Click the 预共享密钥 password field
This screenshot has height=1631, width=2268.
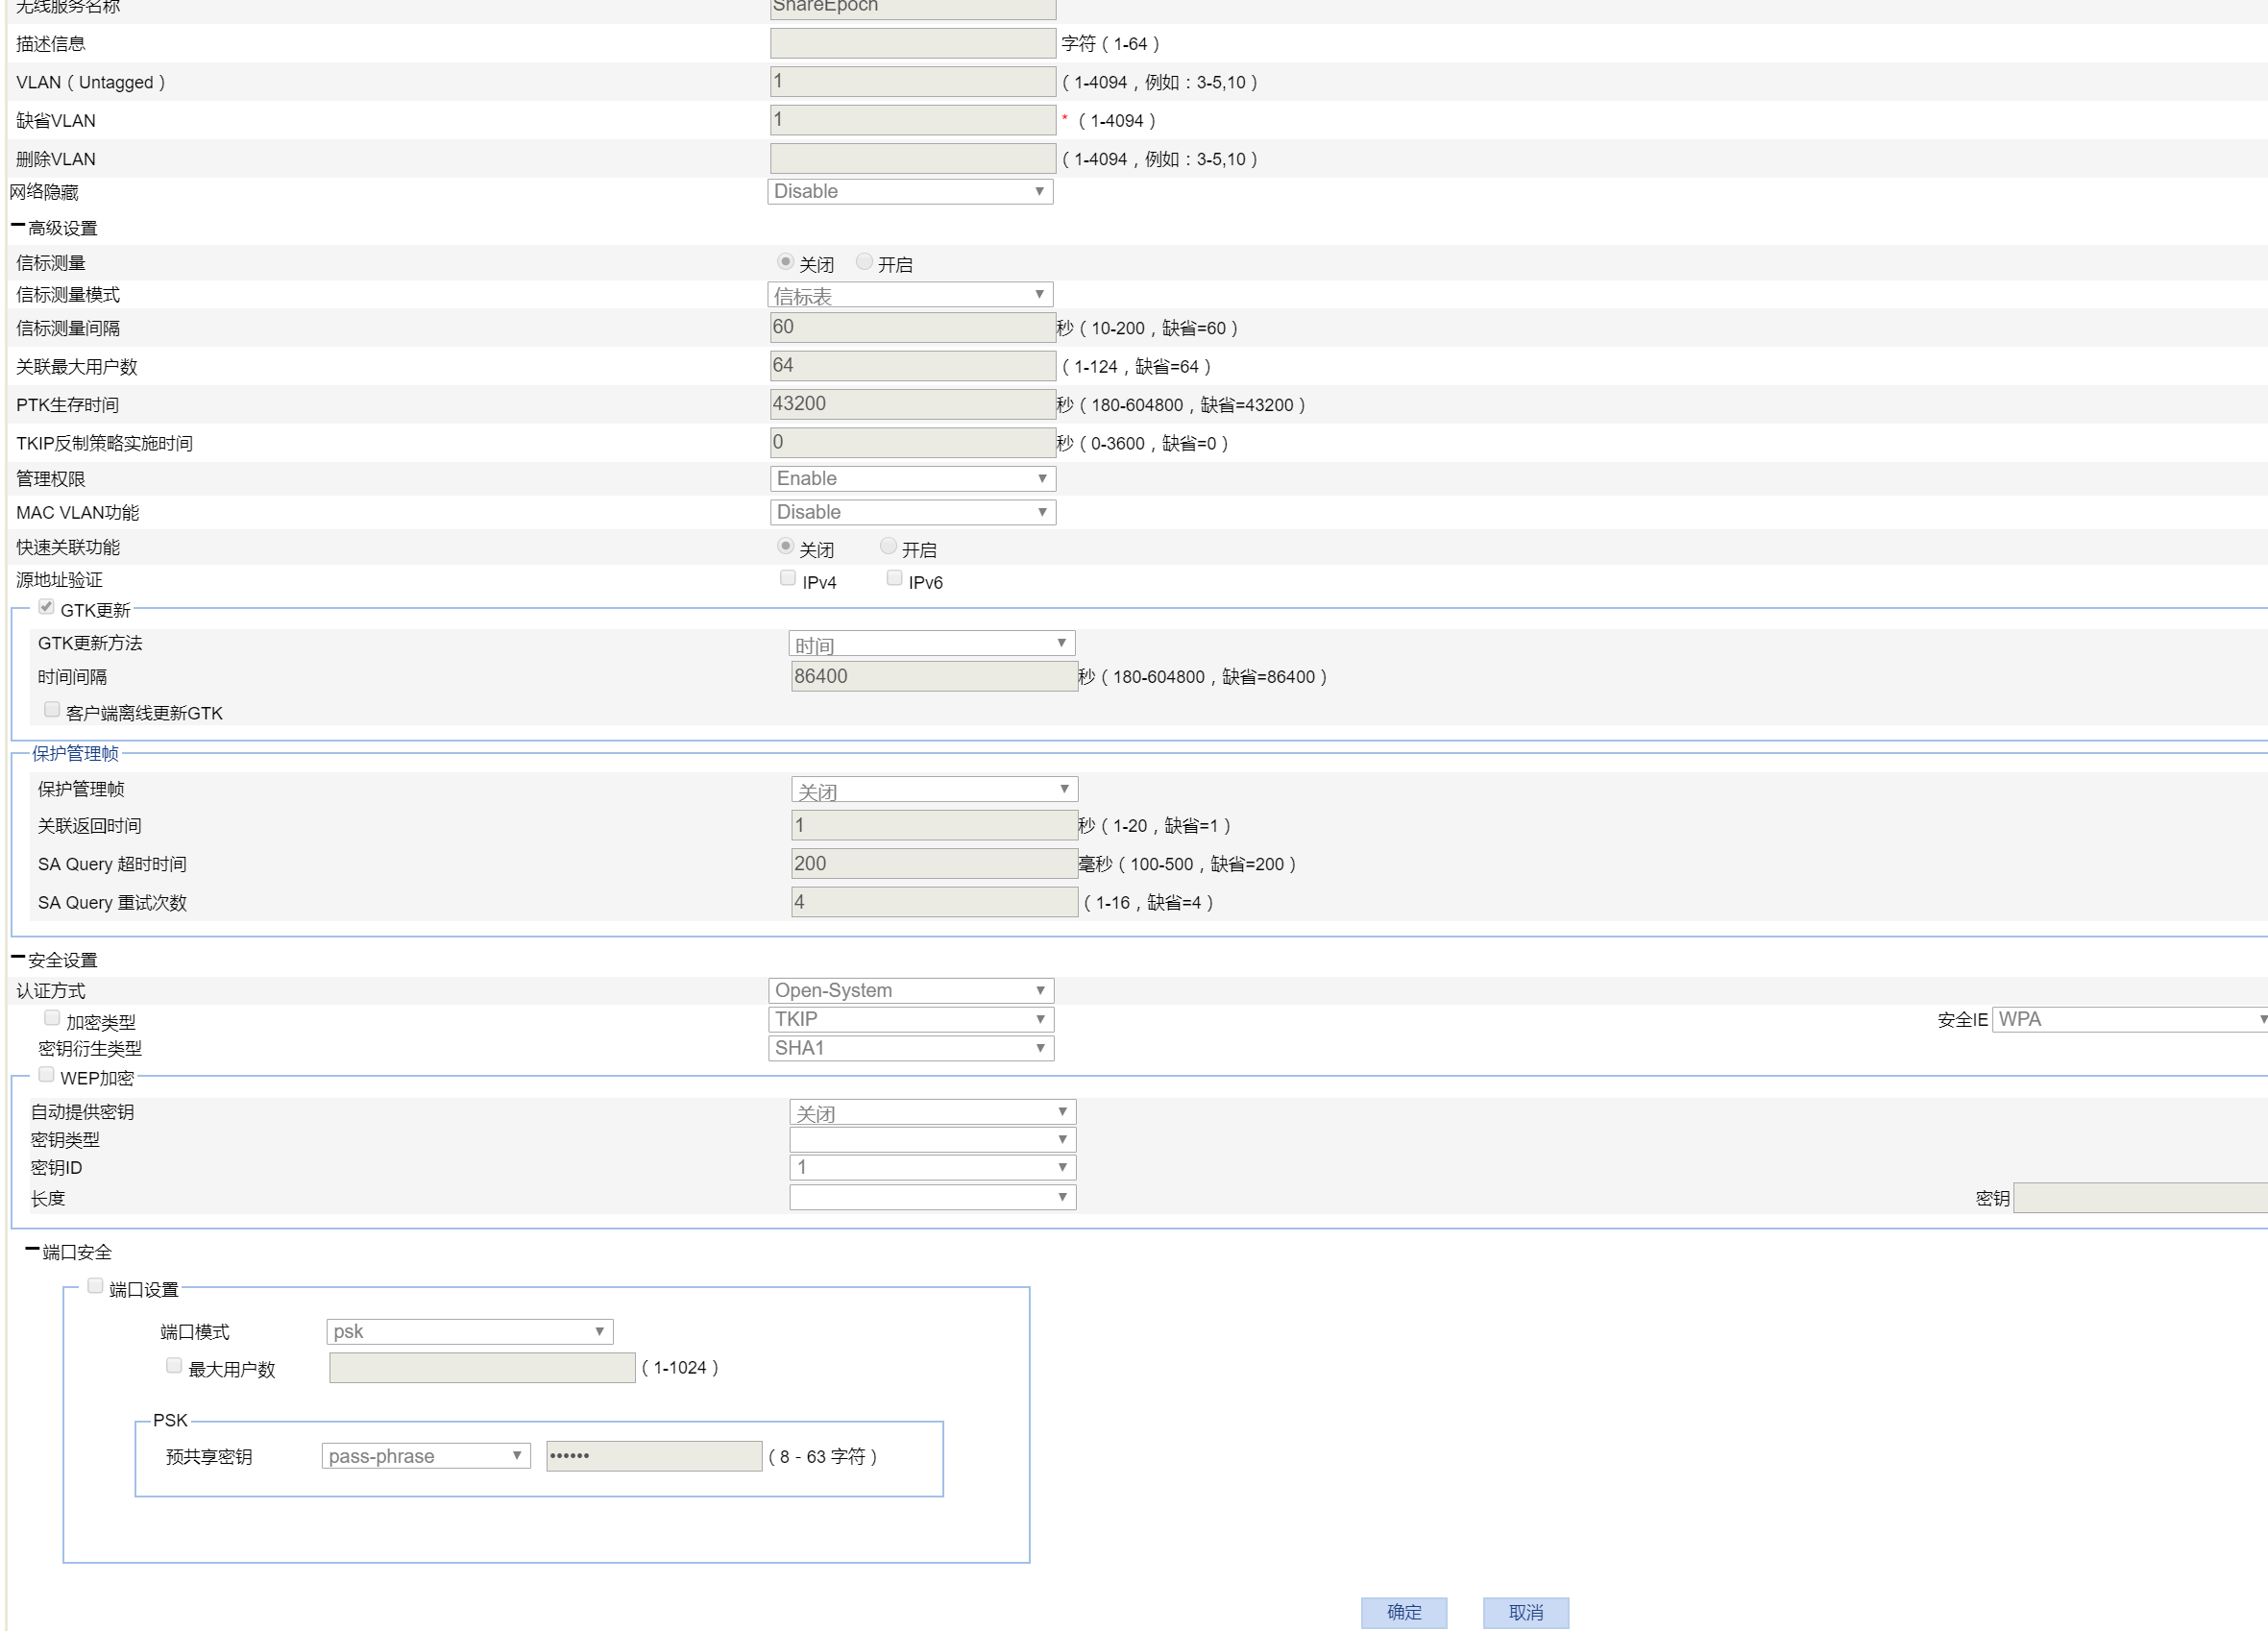point(654,1456)
